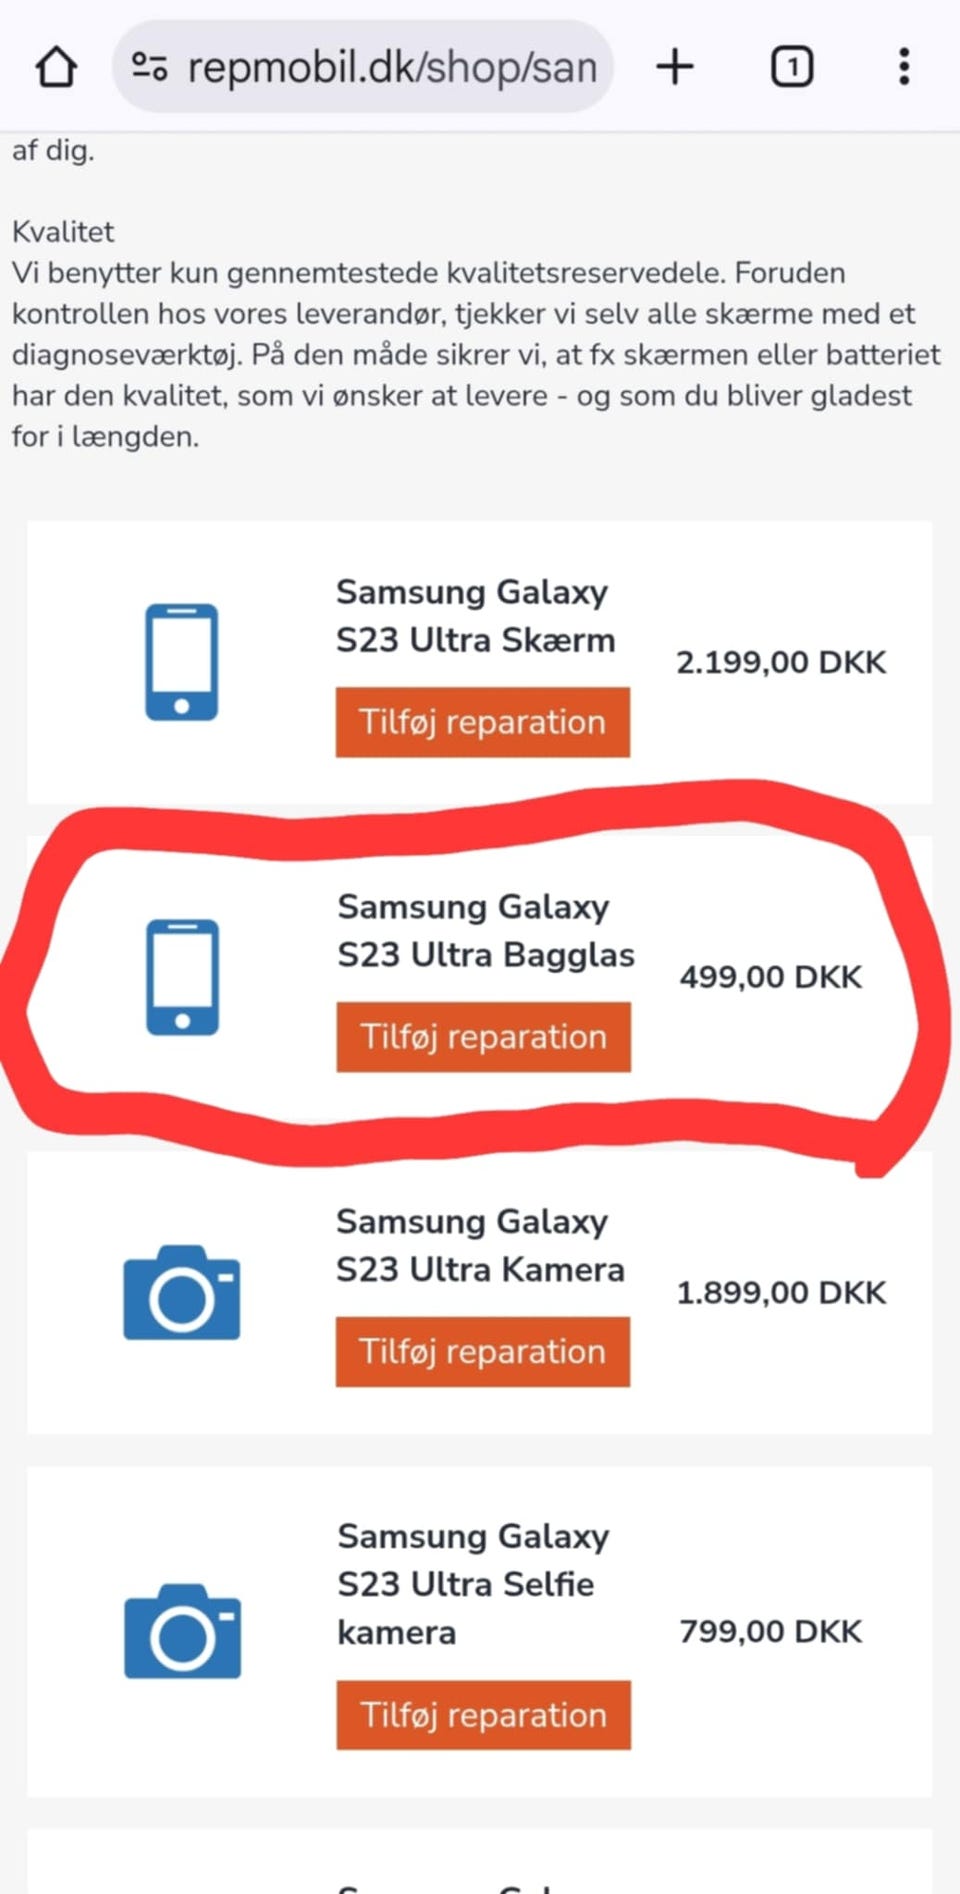
Task: Tap the phone icon for S23 Ultra Skærm
Action: [x=181, y=662]
